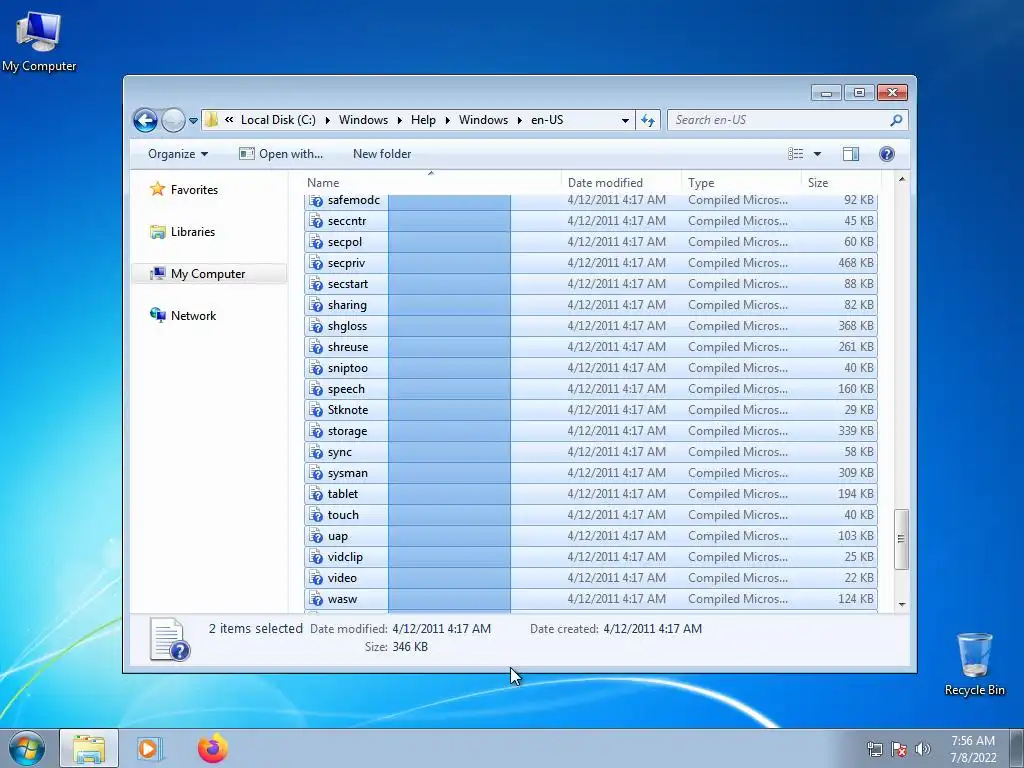Click the Stknote file name

[x=348, y=410]
